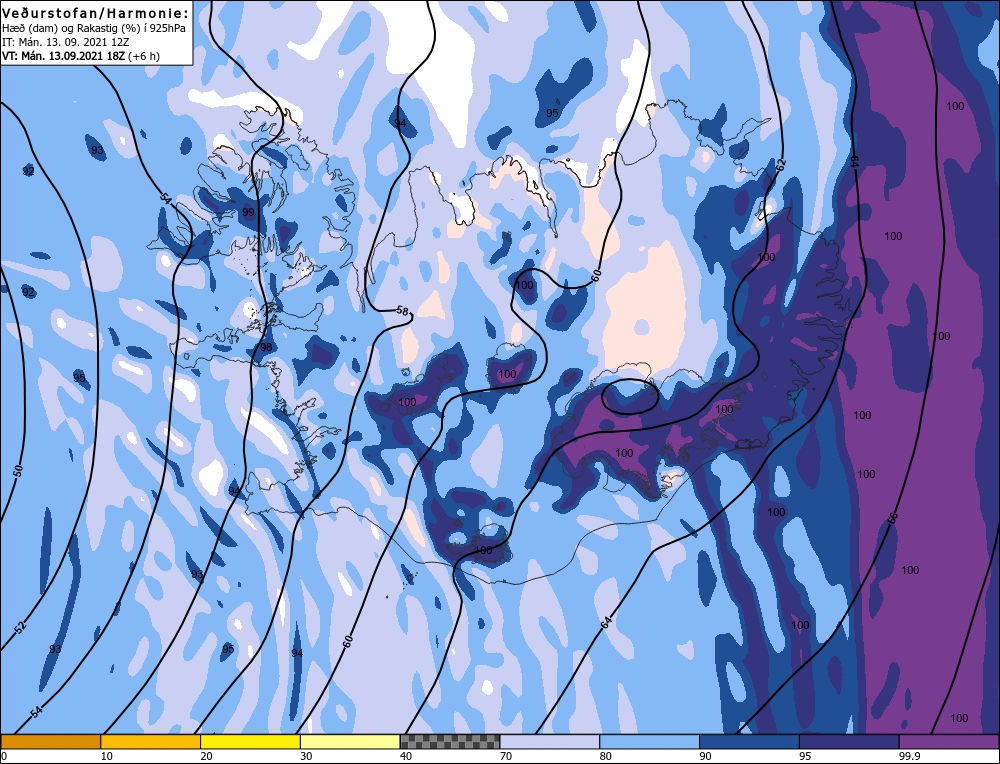The image size is (1000, 764).
Task: Click the dark blue 90–95 legend swatch
Action: pos(749,741)
